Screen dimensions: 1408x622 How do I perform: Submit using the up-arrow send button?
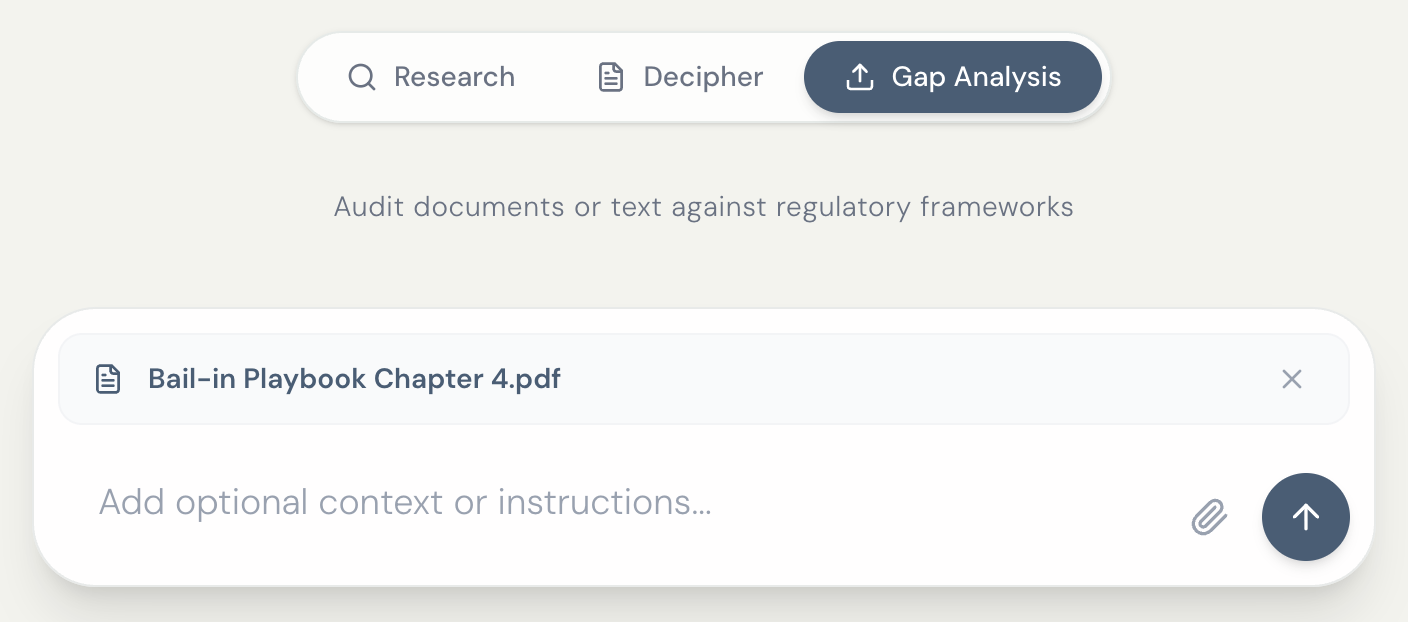[1305, 517]
